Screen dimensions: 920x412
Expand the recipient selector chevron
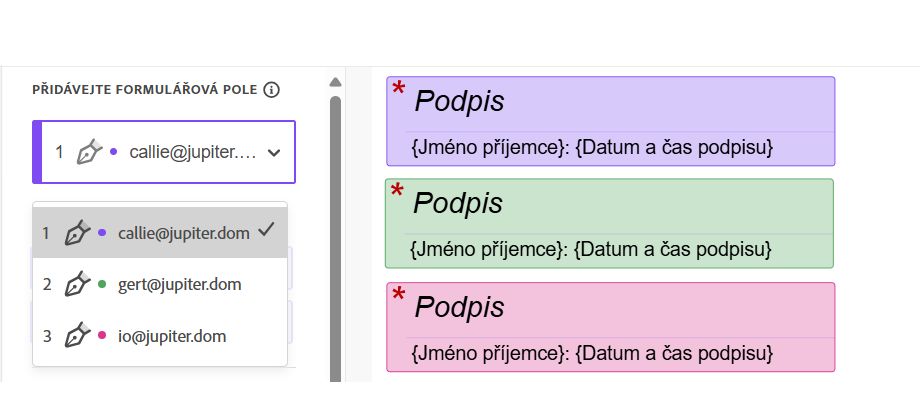(273, 153)
